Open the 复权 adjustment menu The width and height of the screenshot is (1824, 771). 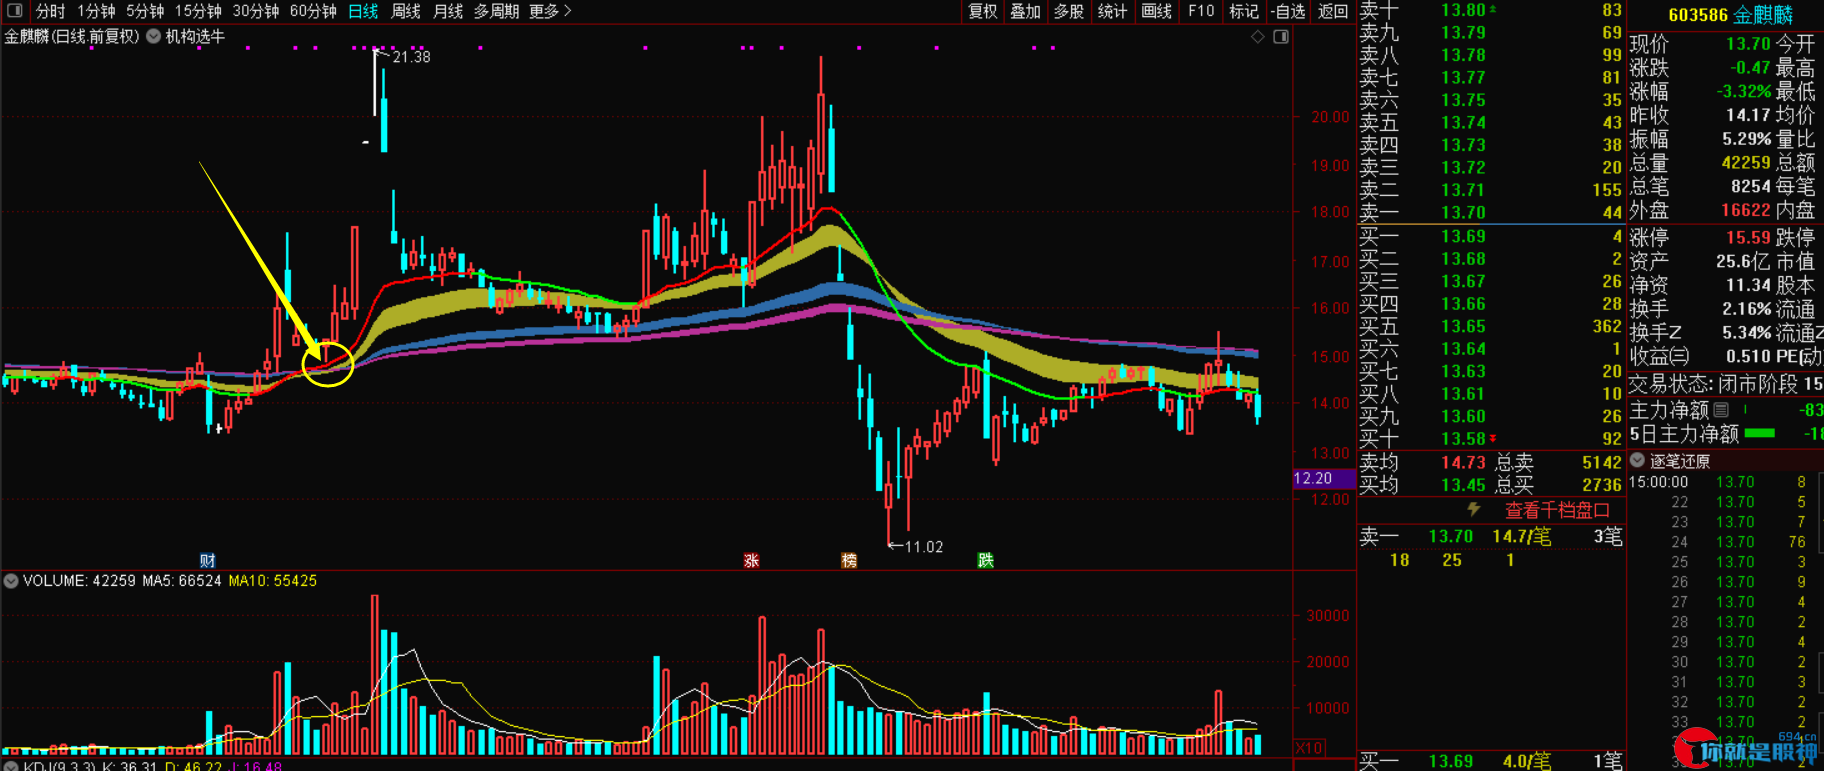click(x=983, y=11)
